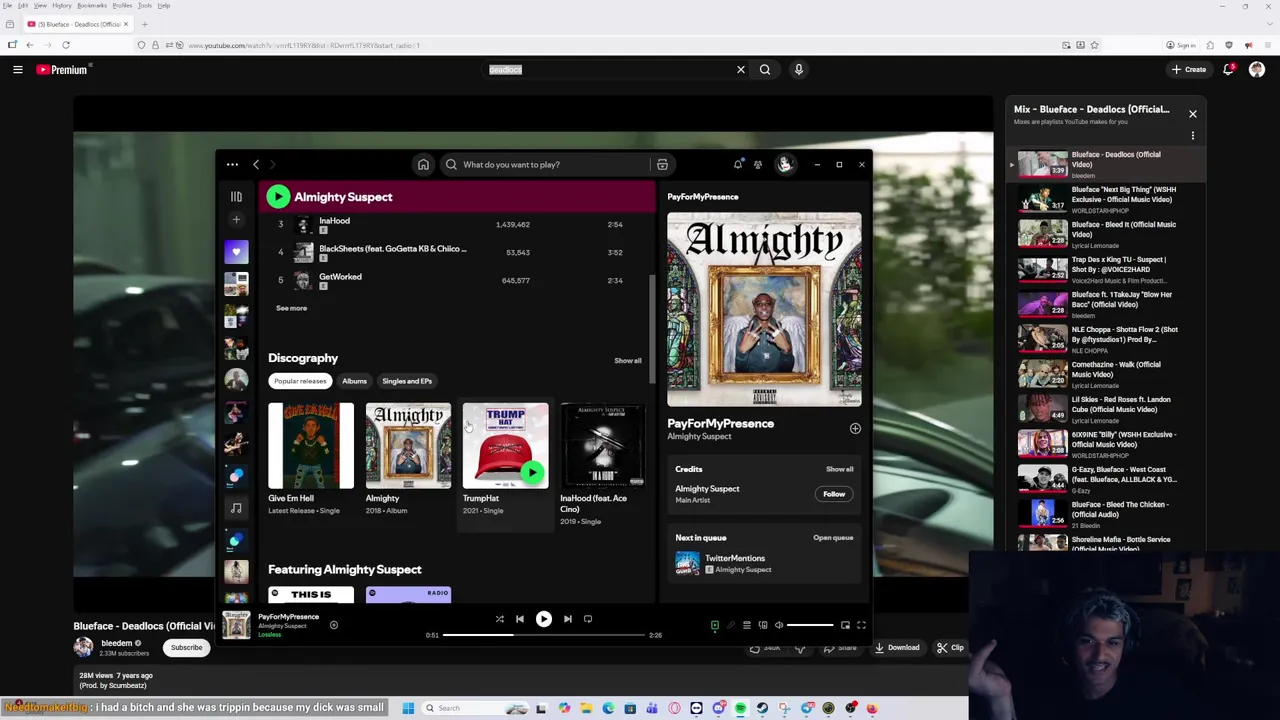Image resolution: width=1280 pixels, height=720 pixels.
Task: Reload the browser page
Action: [x=66, y=45]
